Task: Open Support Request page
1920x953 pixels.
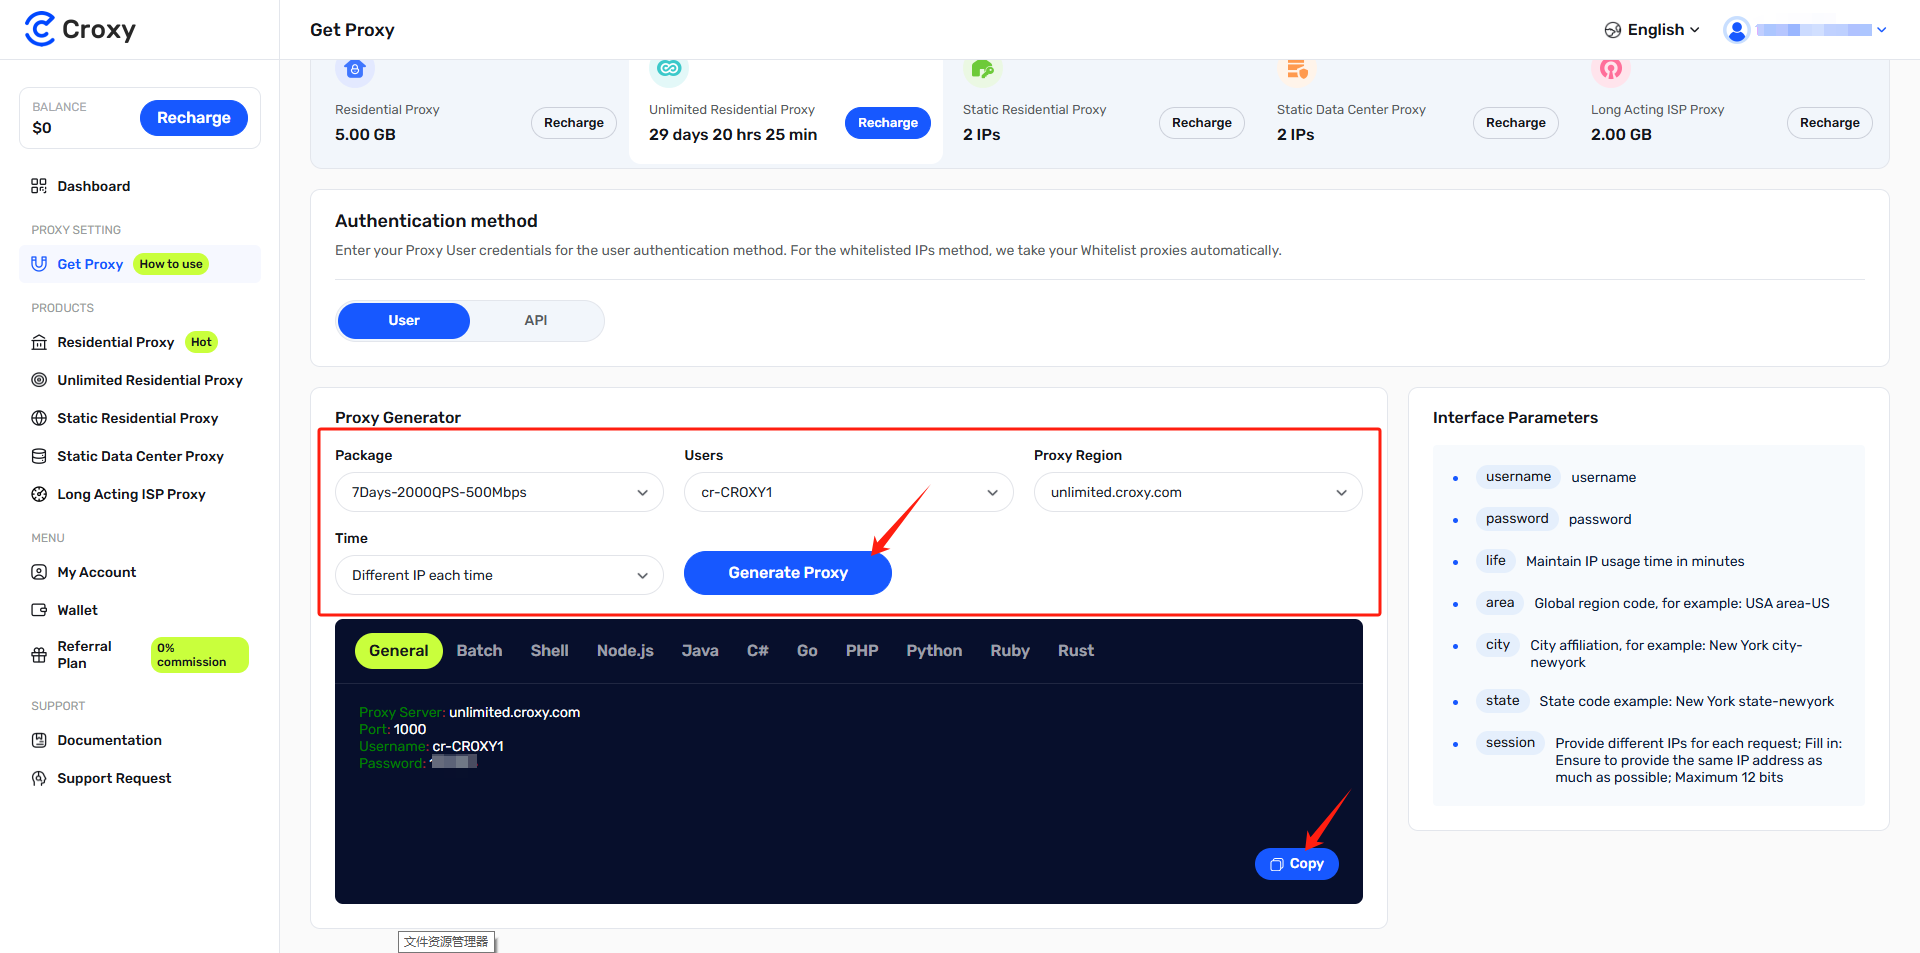Action: pyautogui.click(x=140, y=778)
